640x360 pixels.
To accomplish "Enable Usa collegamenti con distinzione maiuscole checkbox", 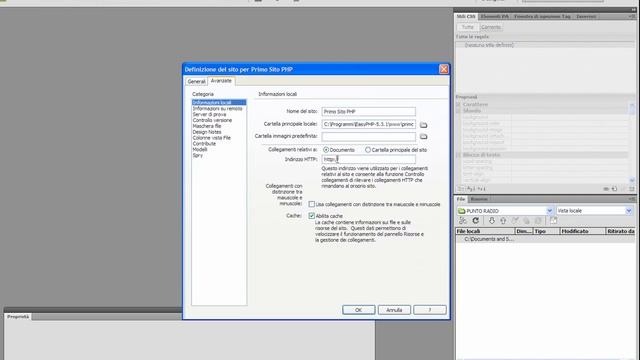I will point(312,204).
